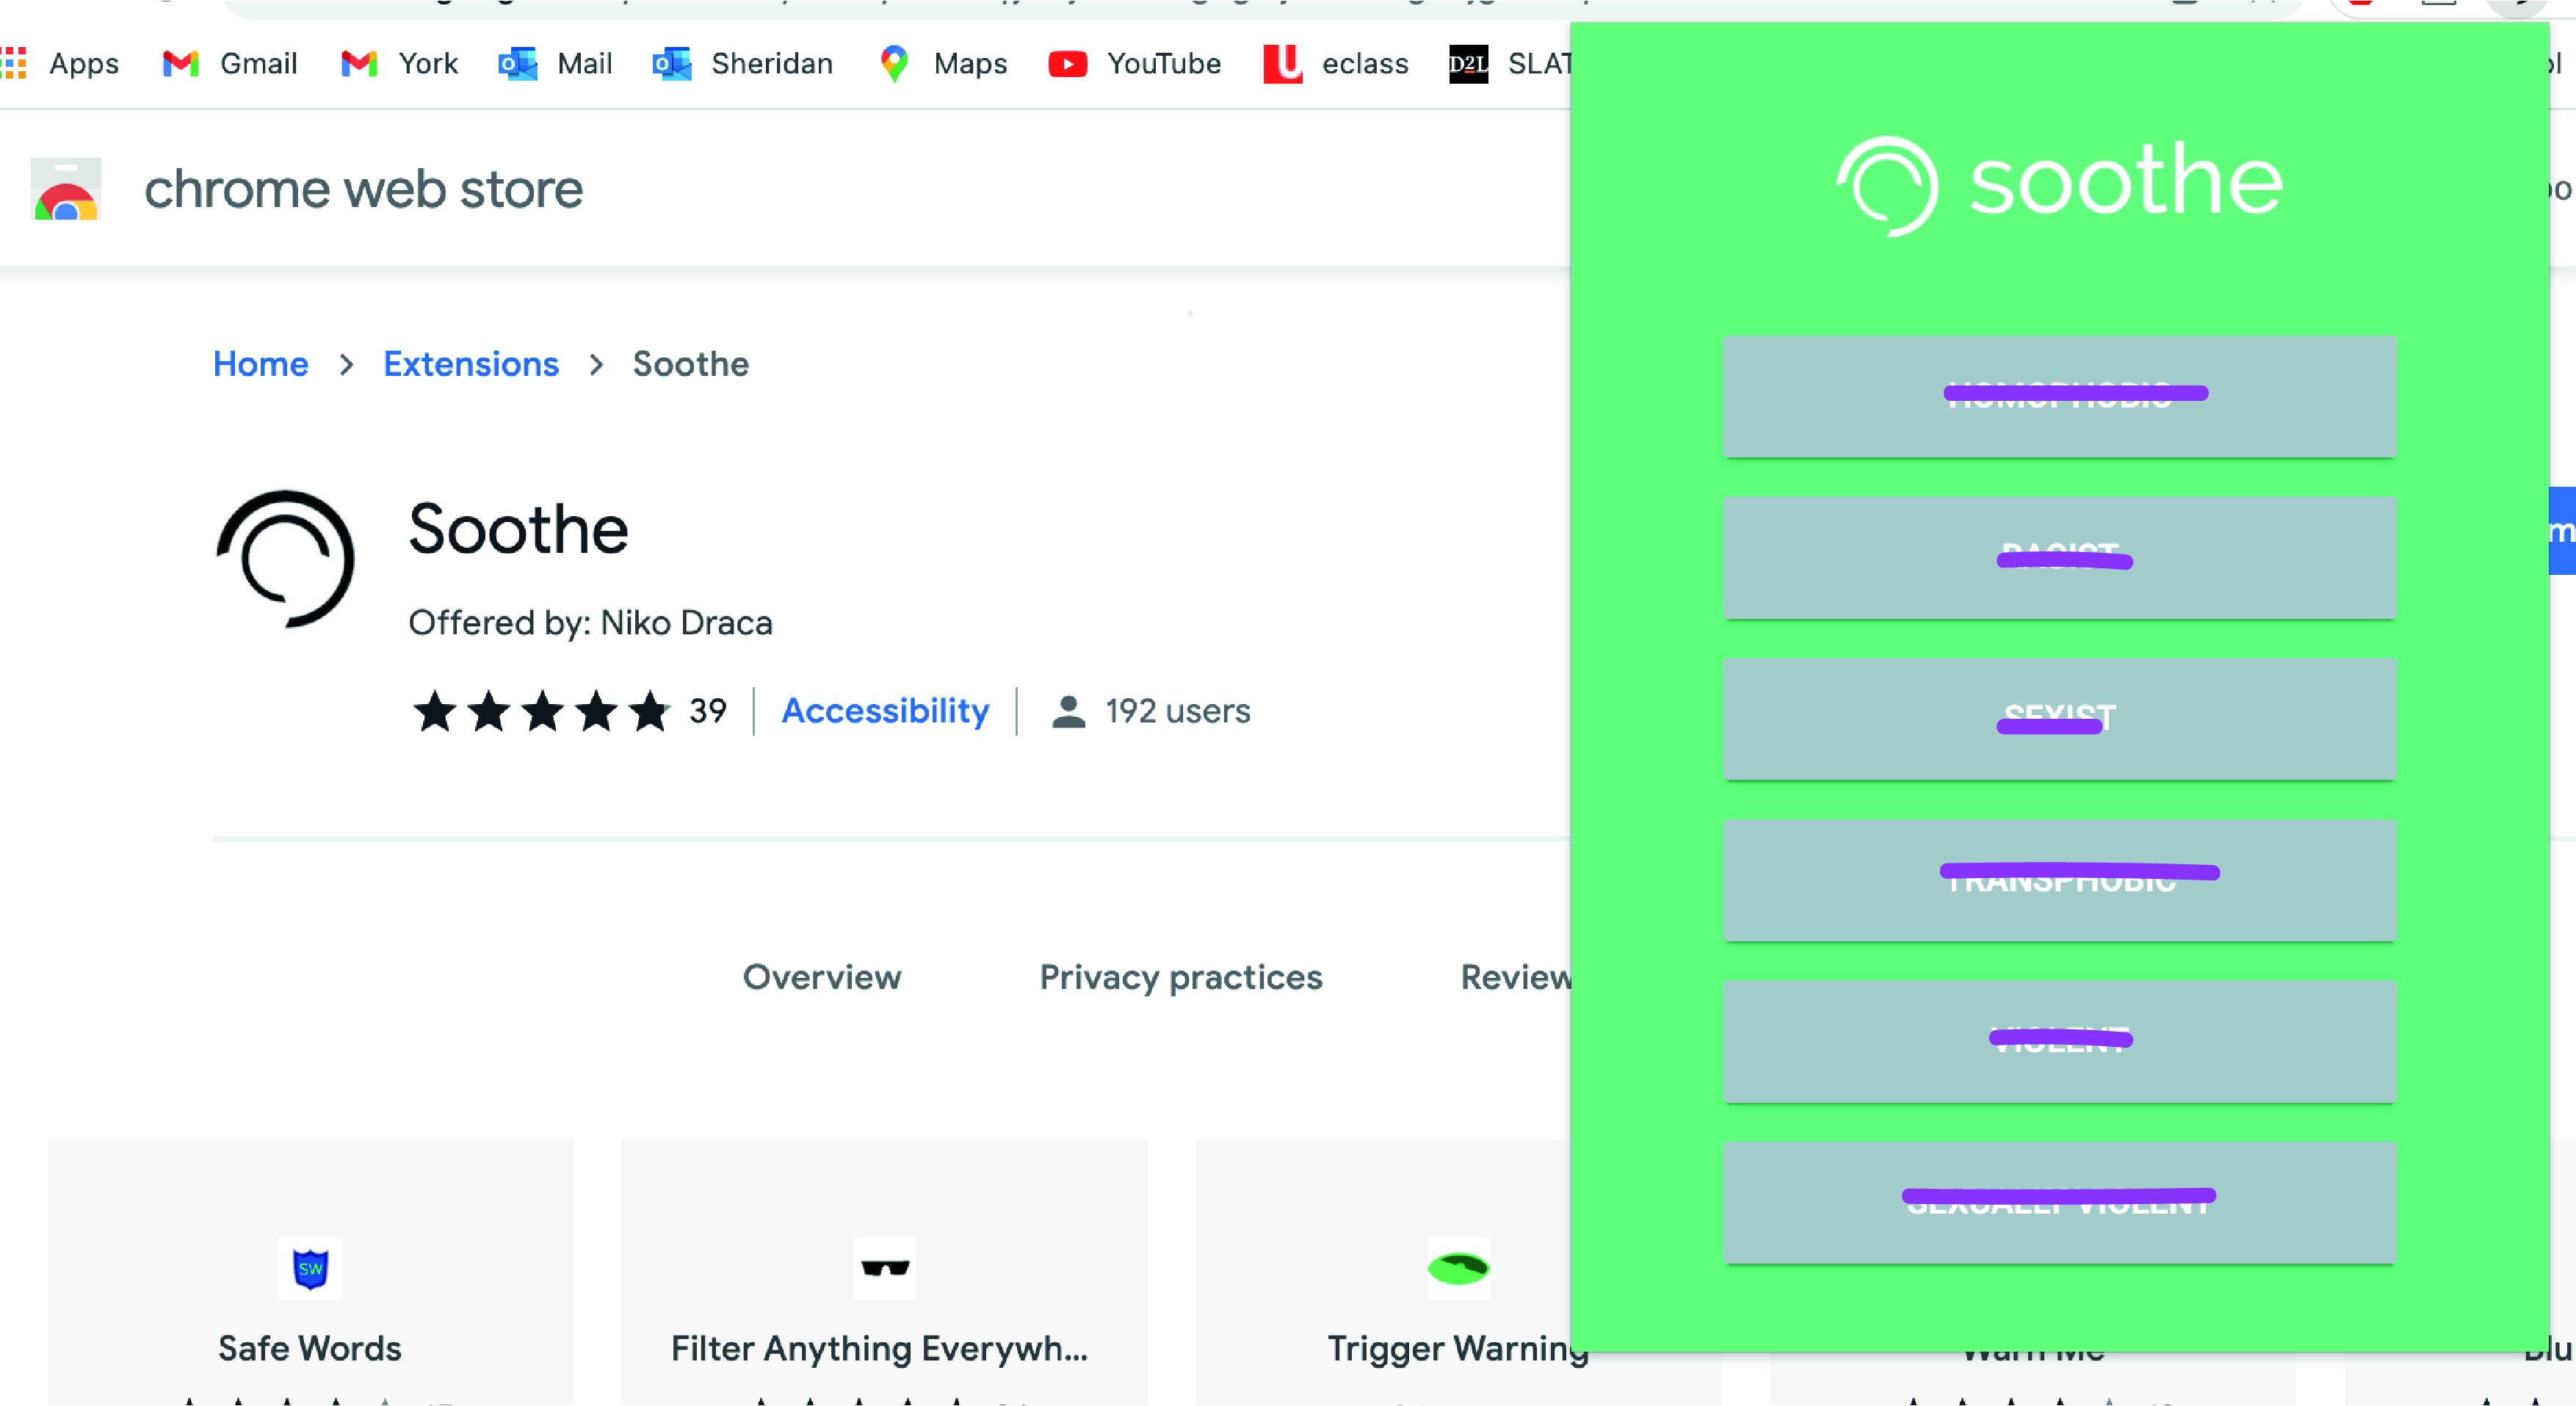Go to Home breadcrumb link
Viewport: 2576px width, 1406px height.
pyautogui.click(x=261, y=364)
